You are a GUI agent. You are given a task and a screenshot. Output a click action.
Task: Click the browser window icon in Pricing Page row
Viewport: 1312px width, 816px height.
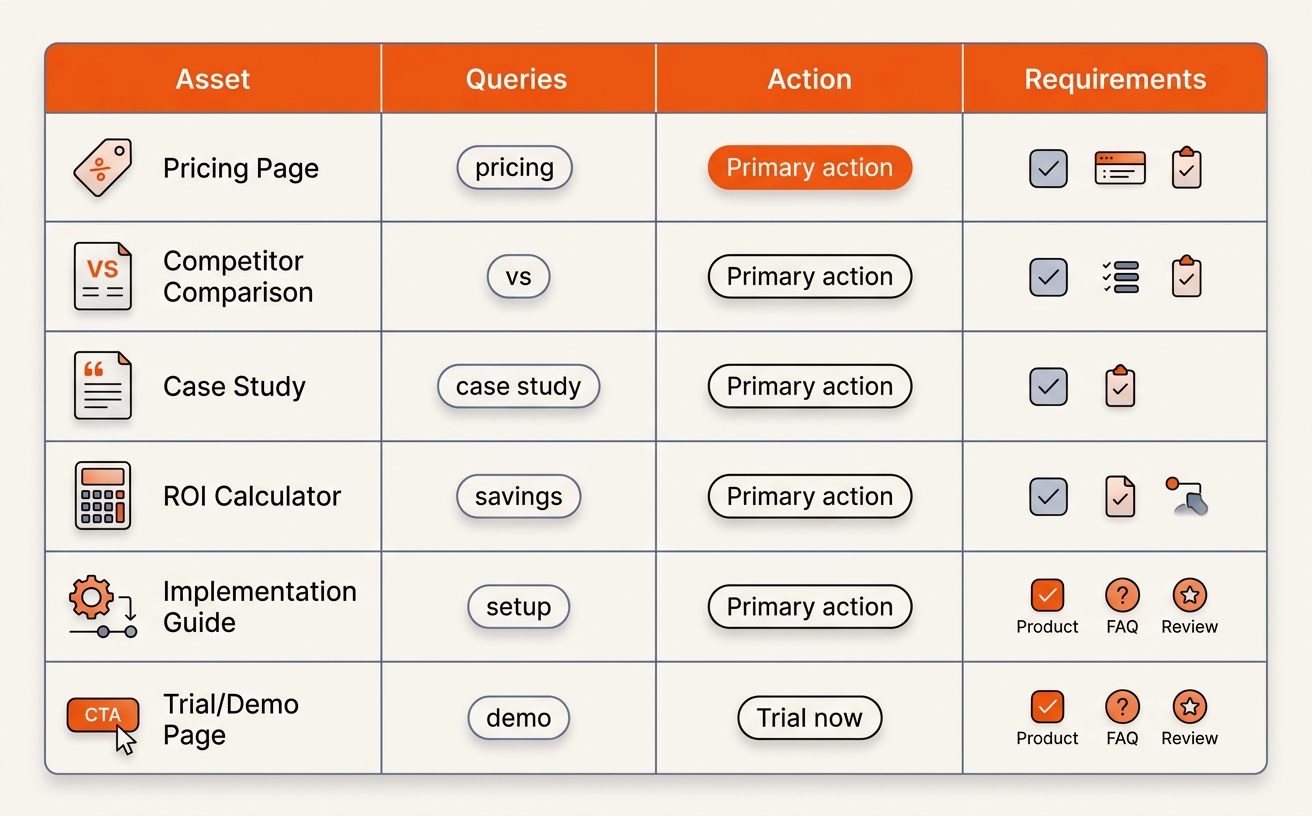tap(1120, 168)
